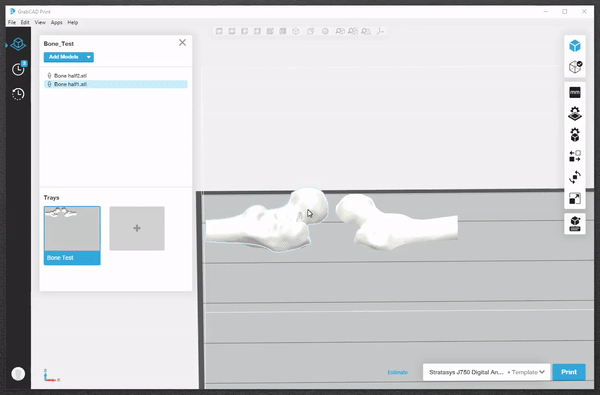Add a new tray with plus tile
The image size is (600, 395).
coord(137,229)
